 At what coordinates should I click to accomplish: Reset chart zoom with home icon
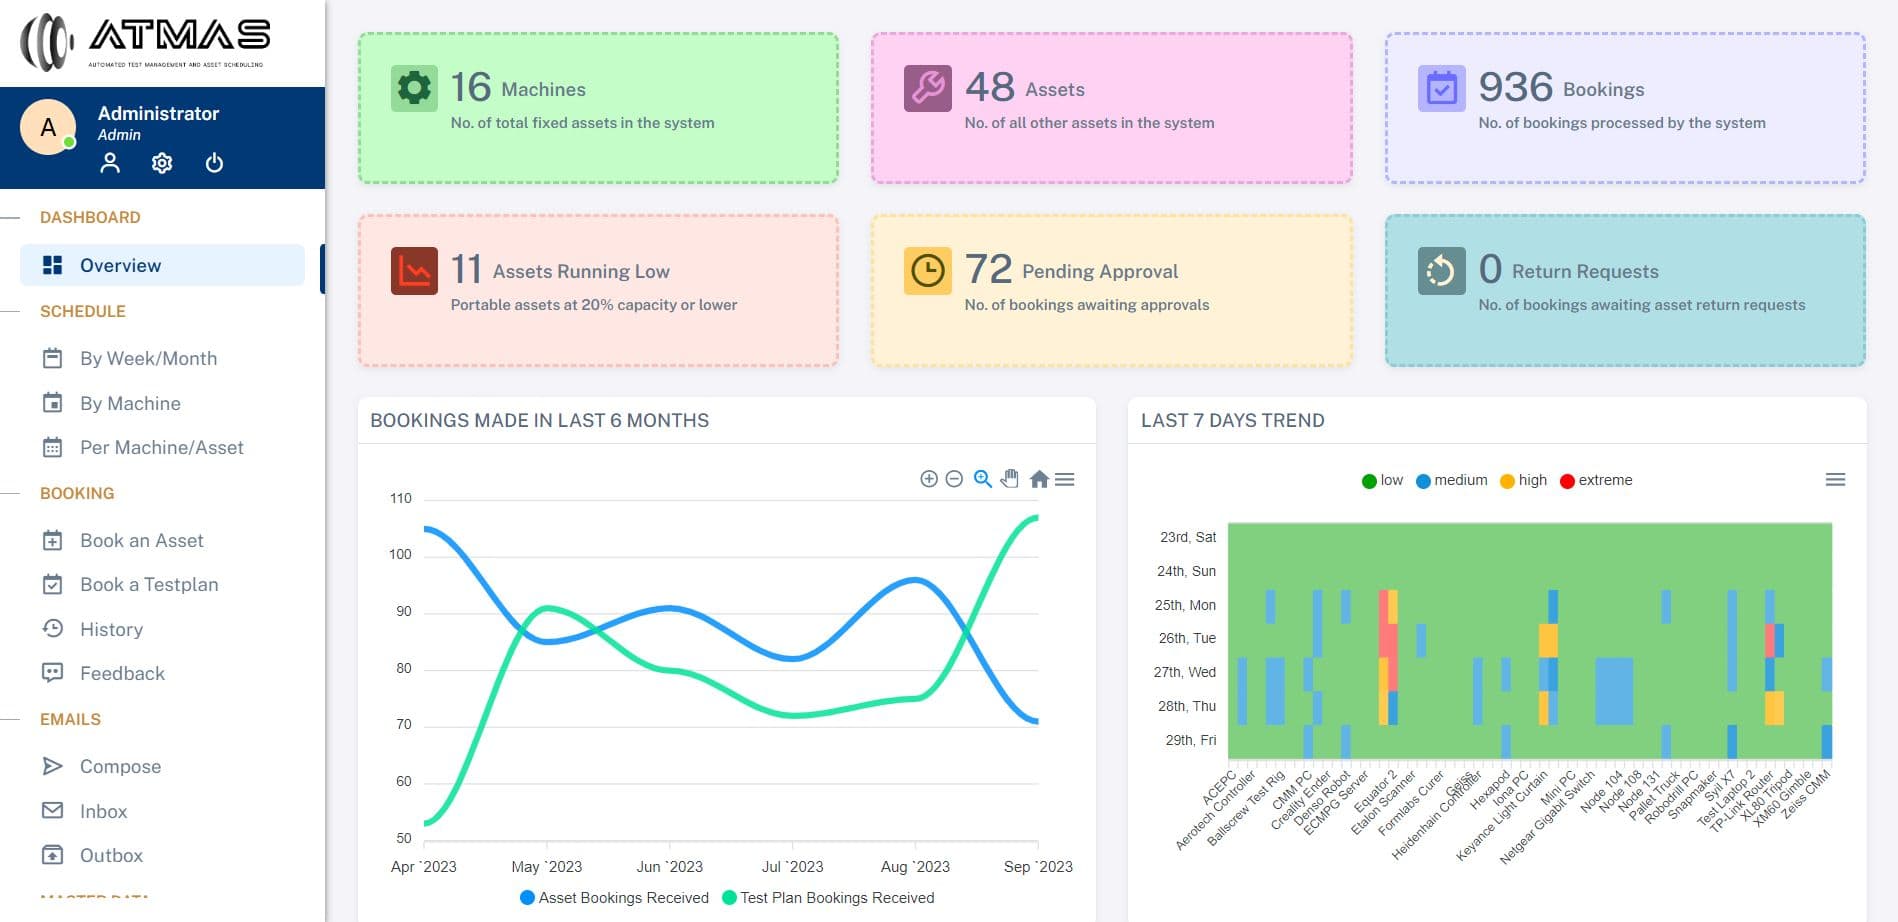tap(1039, 479)
